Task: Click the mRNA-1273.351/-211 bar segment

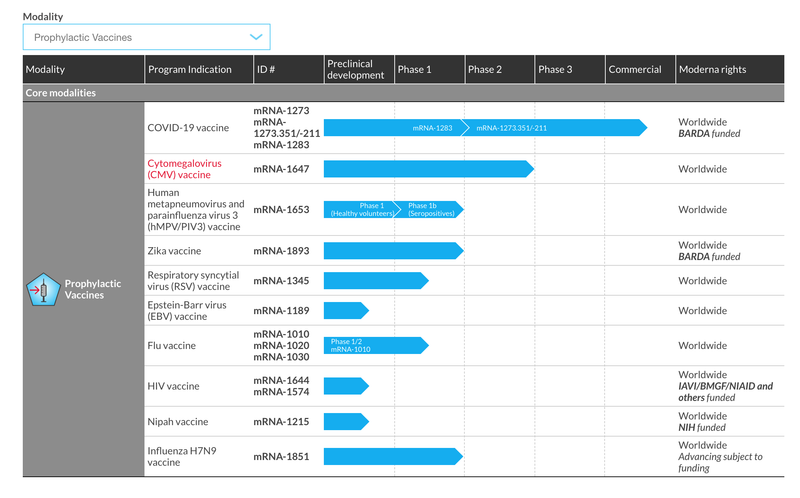Action: pos(511,128)
